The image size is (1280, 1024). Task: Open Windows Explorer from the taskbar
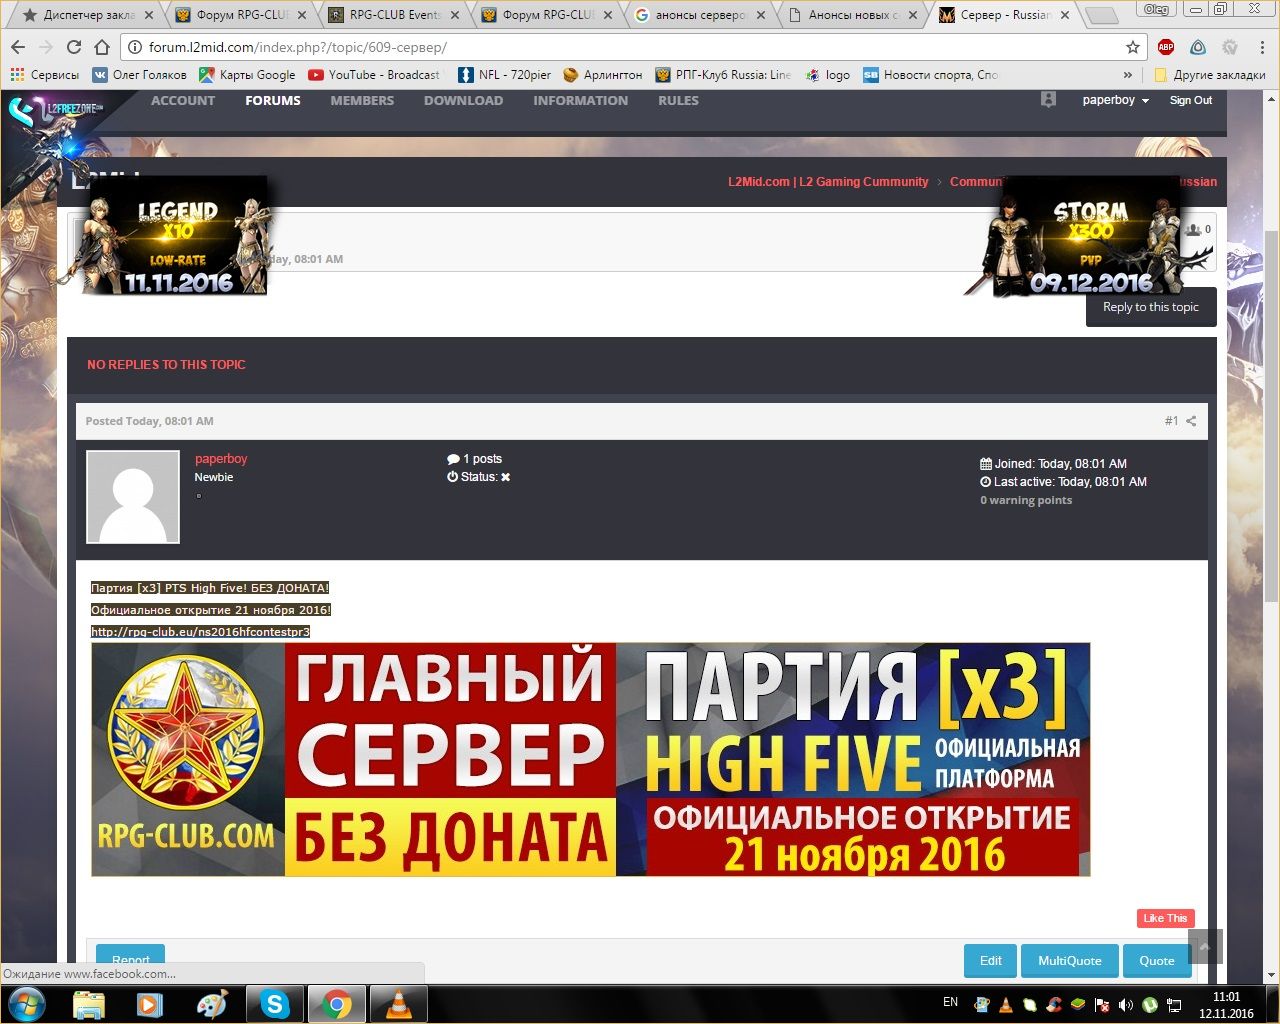(x=89, y=1004)
